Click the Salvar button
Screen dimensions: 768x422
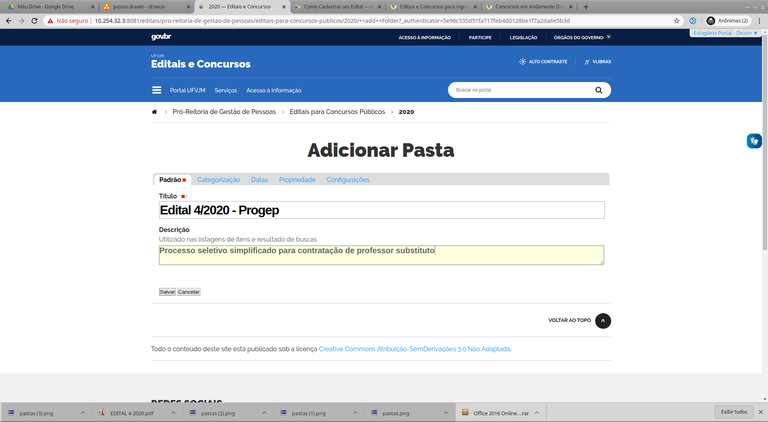[167, 292]
